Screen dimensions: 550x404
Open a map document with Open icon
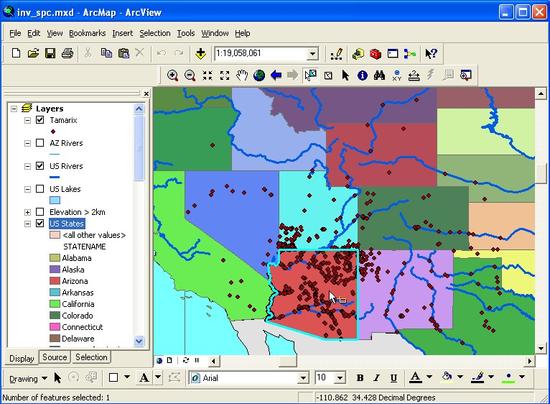(33, 53)
